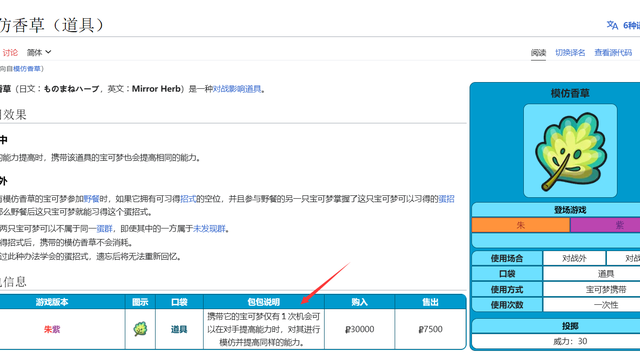Screen dimensions: 640x360
Task: Click the Mirror Herb English name text
Action: pyautogui.click(x=156, y=89)
